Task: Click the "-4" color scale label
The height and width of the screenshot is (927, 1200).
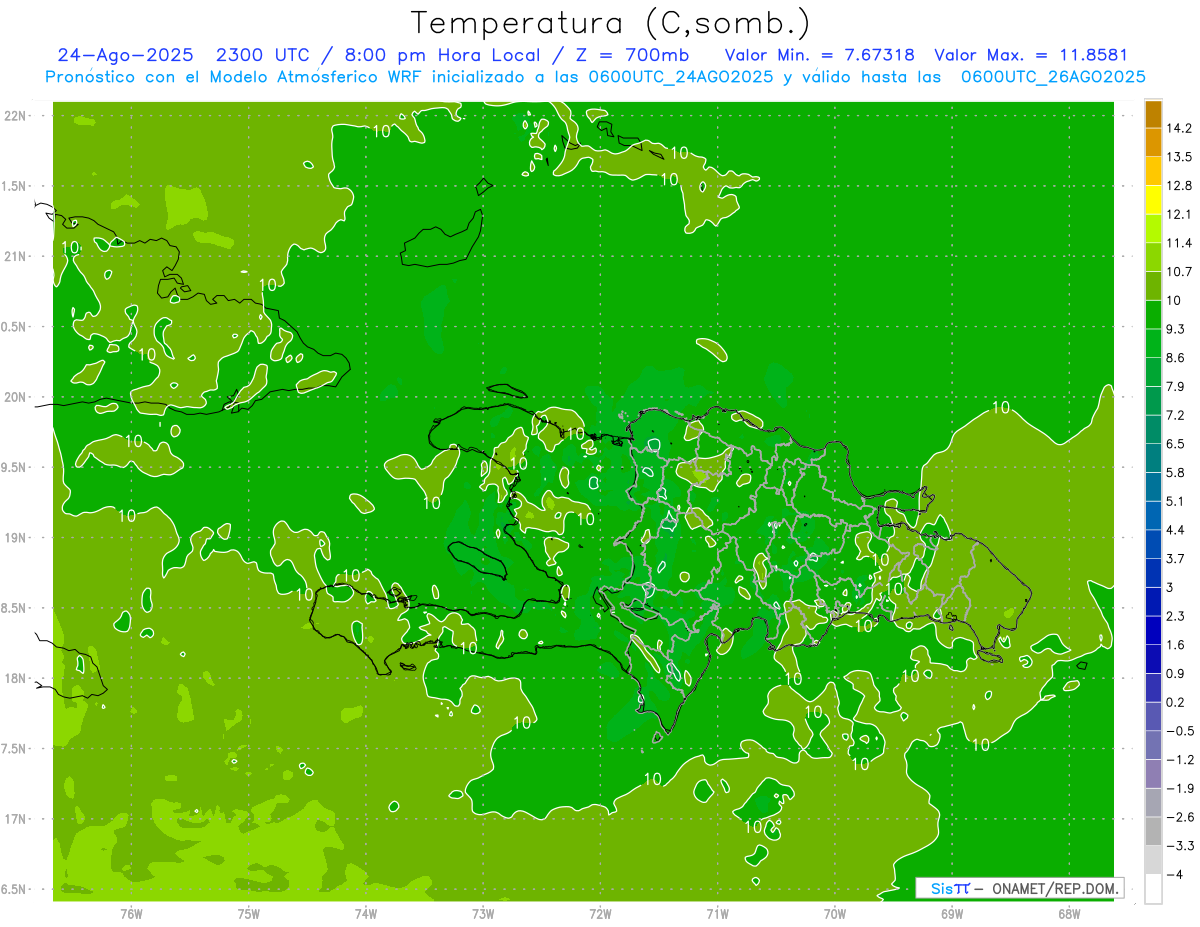Action: [1176, 875]
